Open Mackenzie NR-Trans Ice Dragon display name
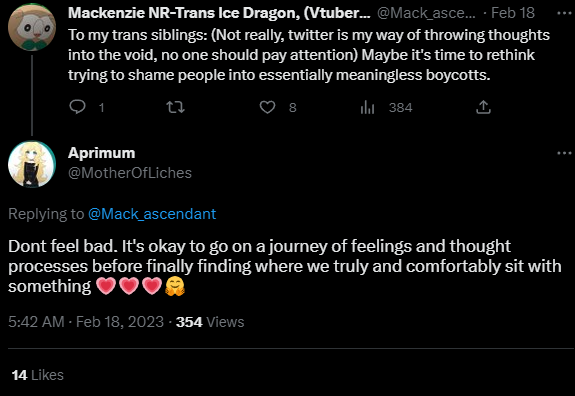 (x=219, y=13)
